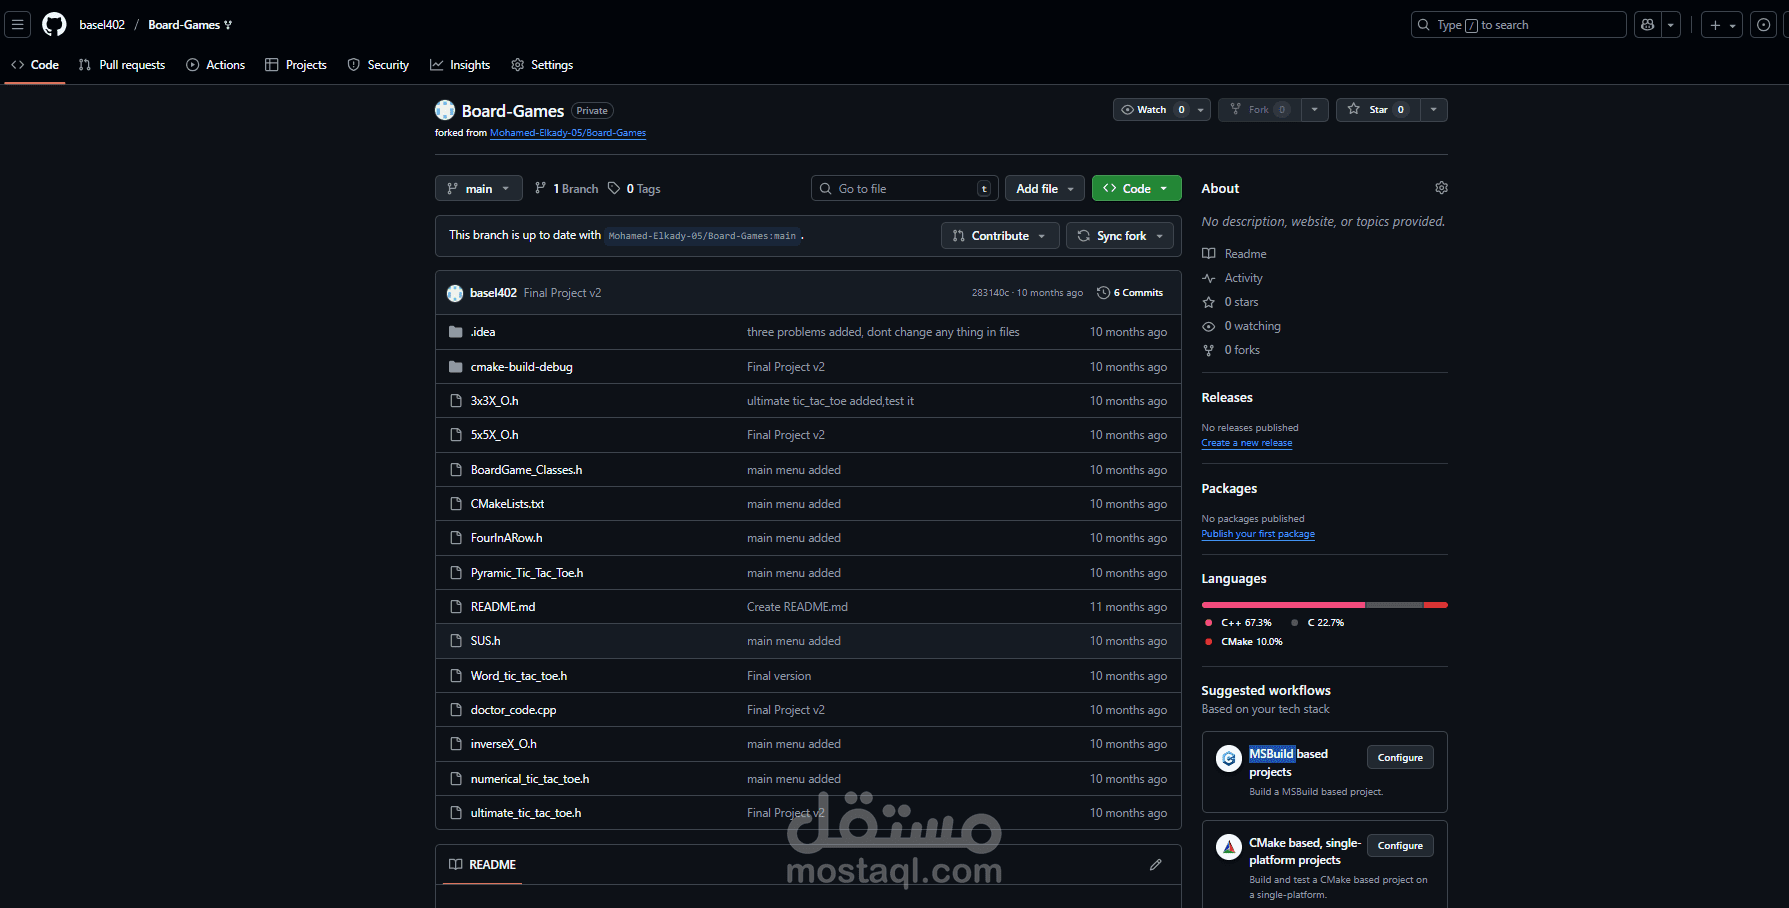The width and height of the screenshot is (1789, 908).
Task: Configure the CMake single-platform workflow
Action: (x=1400, y=846)
